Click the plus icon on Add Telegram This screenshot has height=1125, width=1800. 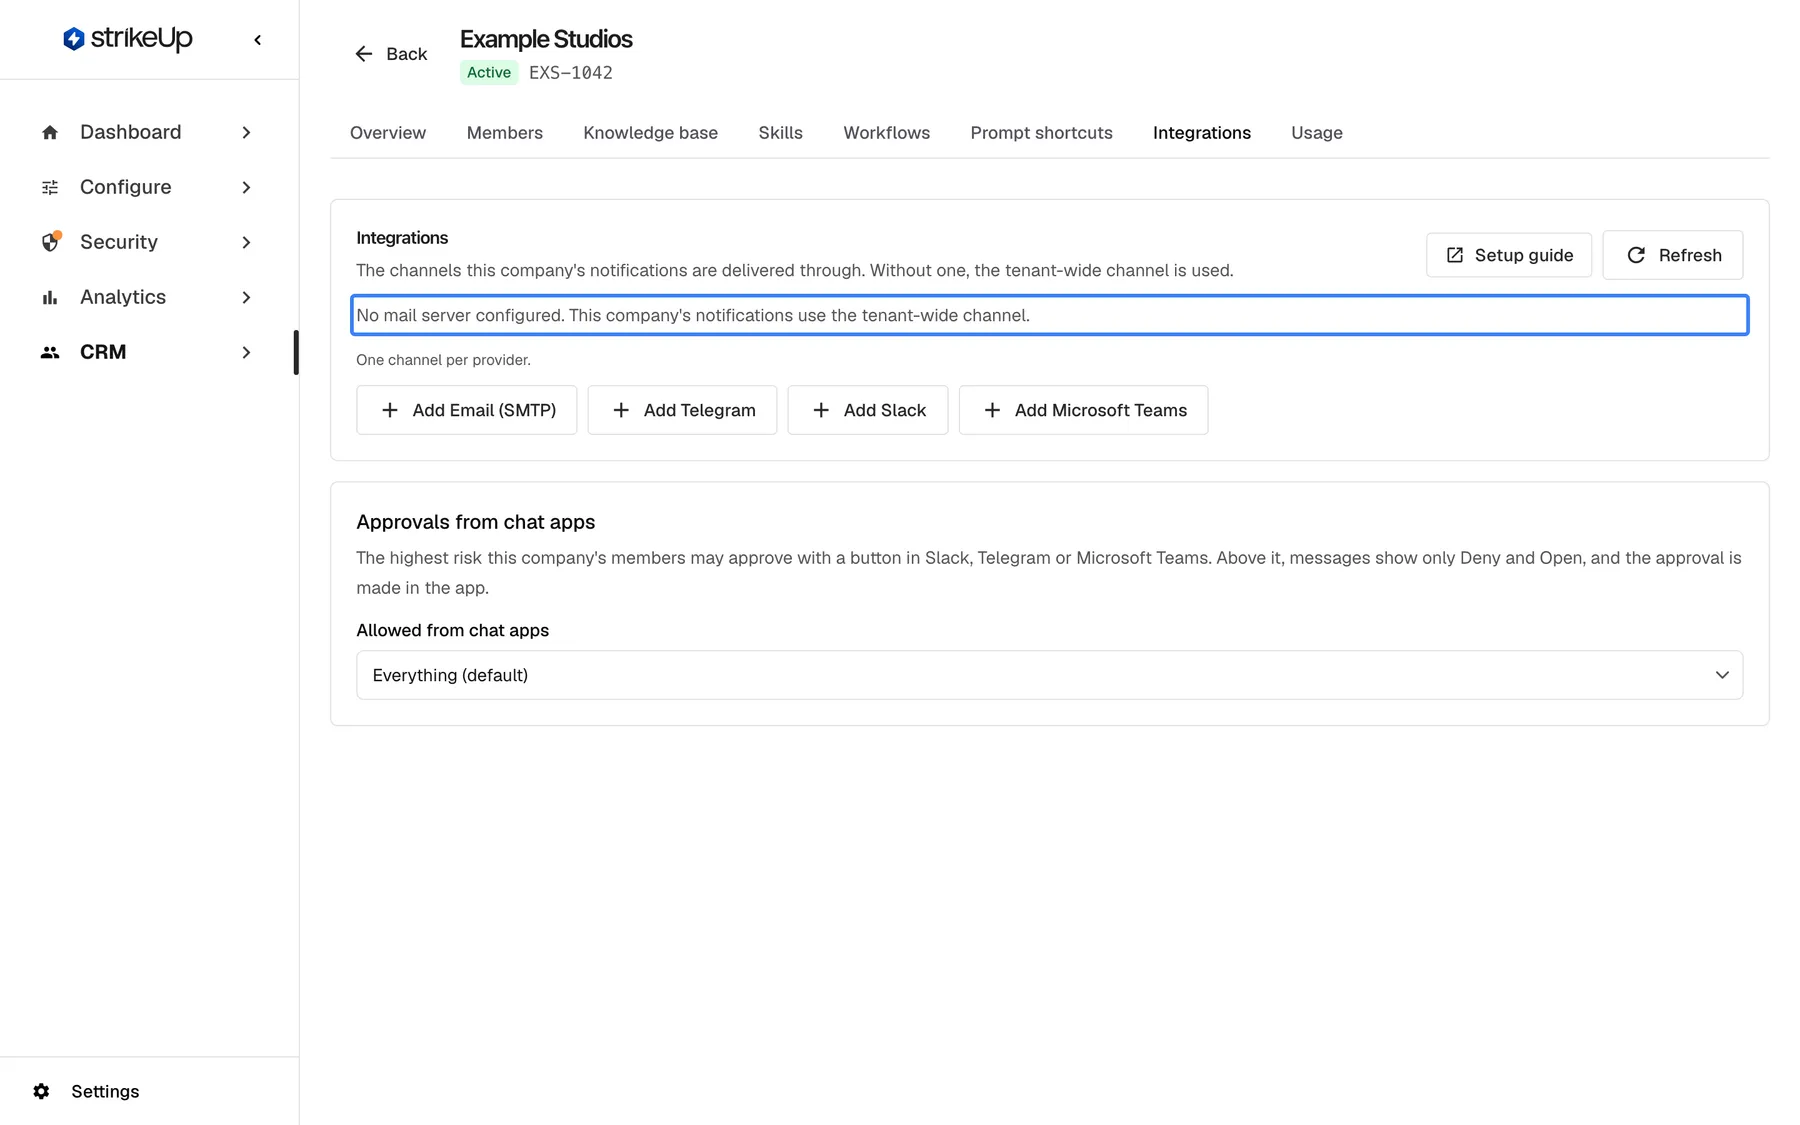pos(621,410)
